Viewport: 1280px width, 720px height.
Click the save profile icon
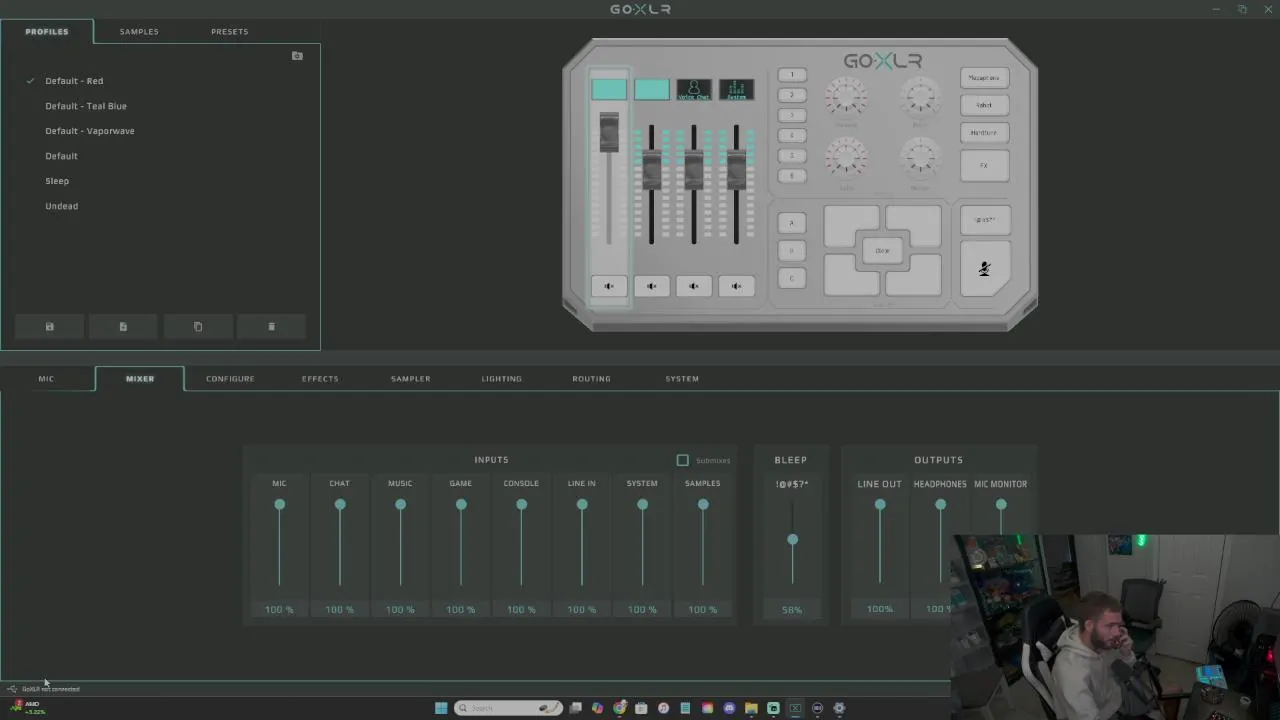point(49,326)
